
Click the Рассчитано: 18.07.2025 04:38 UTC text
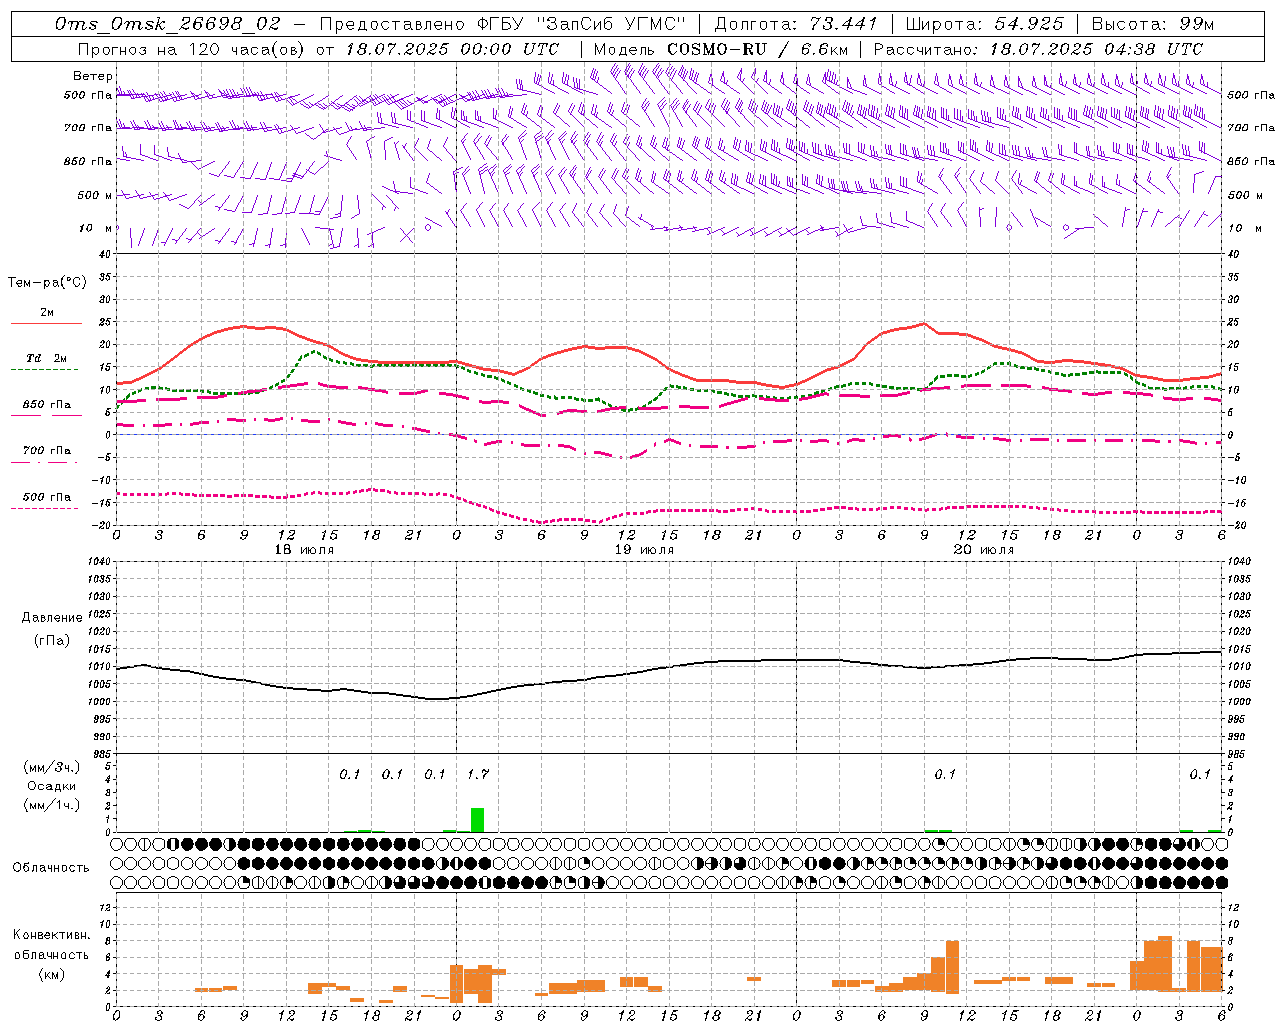[x=1038, y=49]
